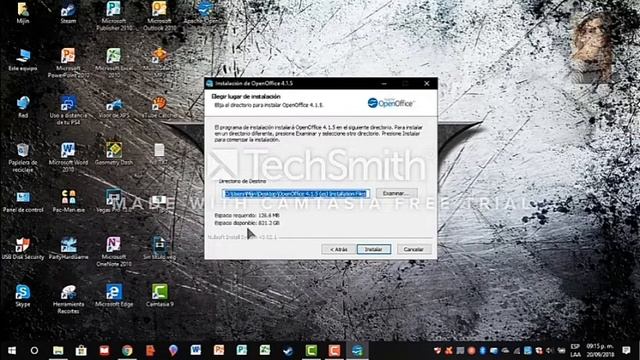Open Microsoft Store from taskbar
This screenshot has height=360, width=640.
coord(81,351)
